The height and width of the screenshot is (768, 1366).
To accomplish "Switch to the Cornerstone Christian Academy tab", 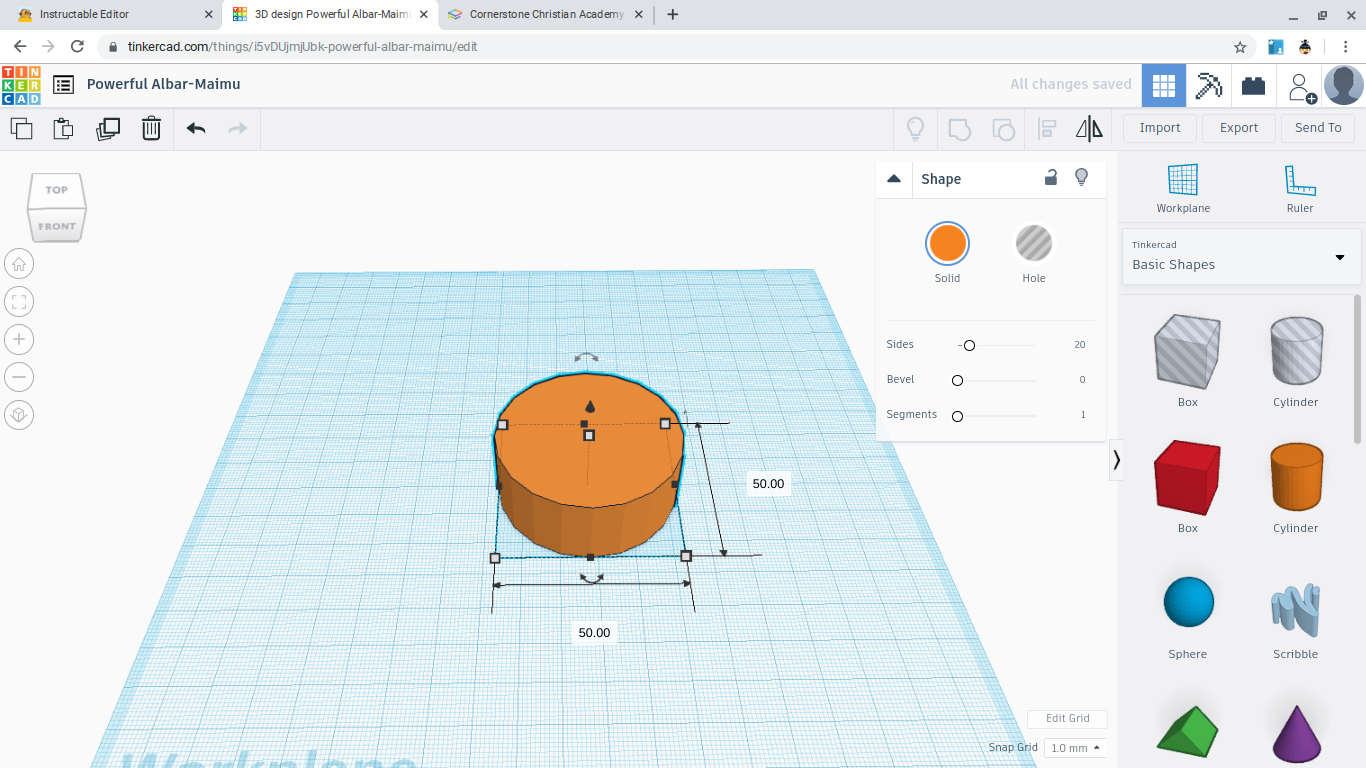I will tap(545, 14).
